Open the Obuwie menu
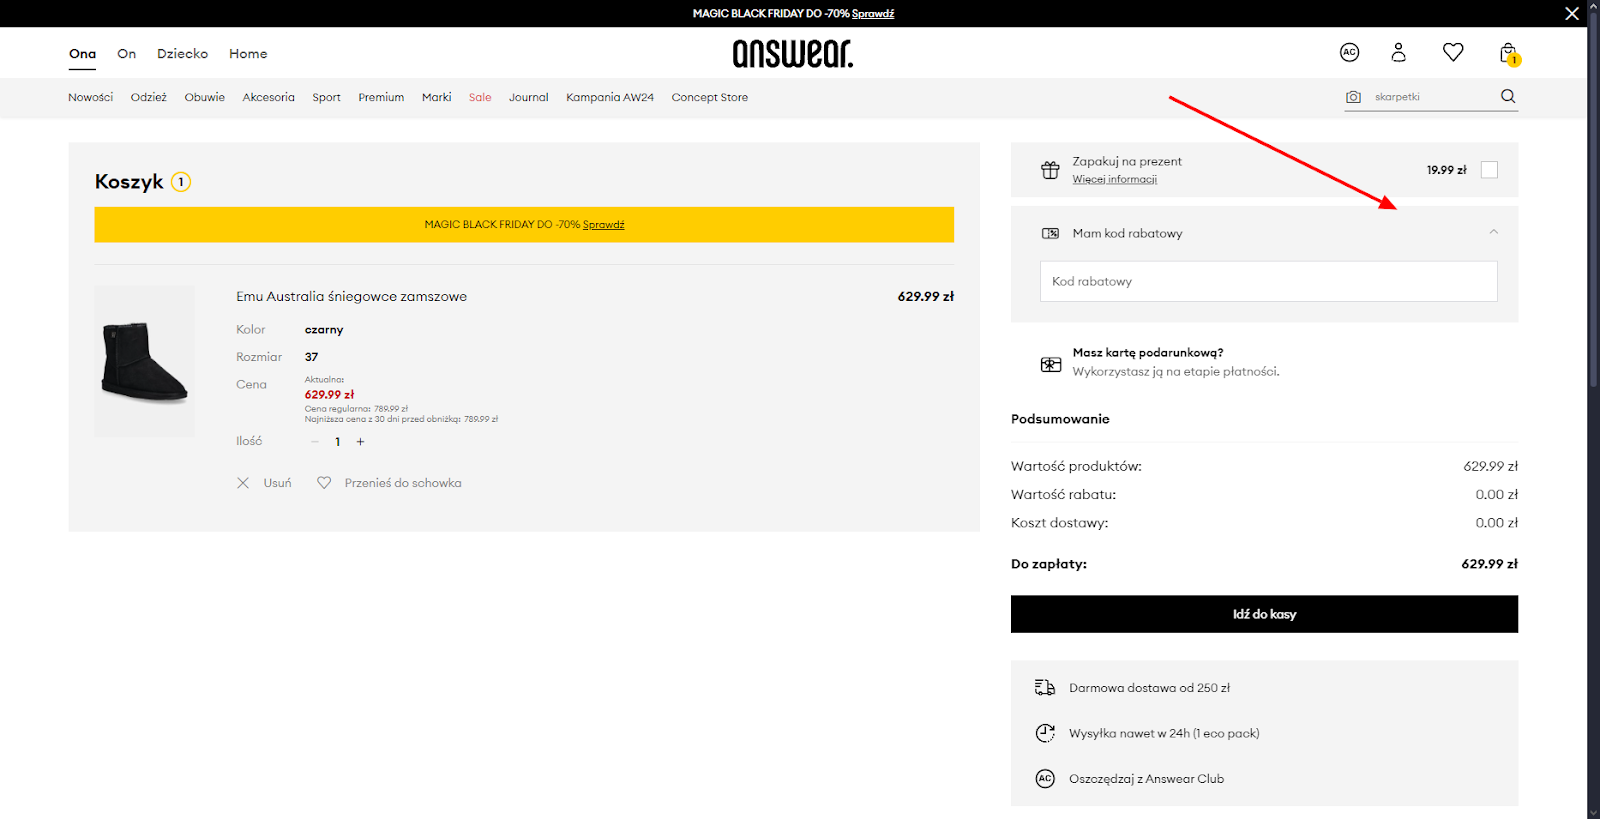 [x=204, y=97]
